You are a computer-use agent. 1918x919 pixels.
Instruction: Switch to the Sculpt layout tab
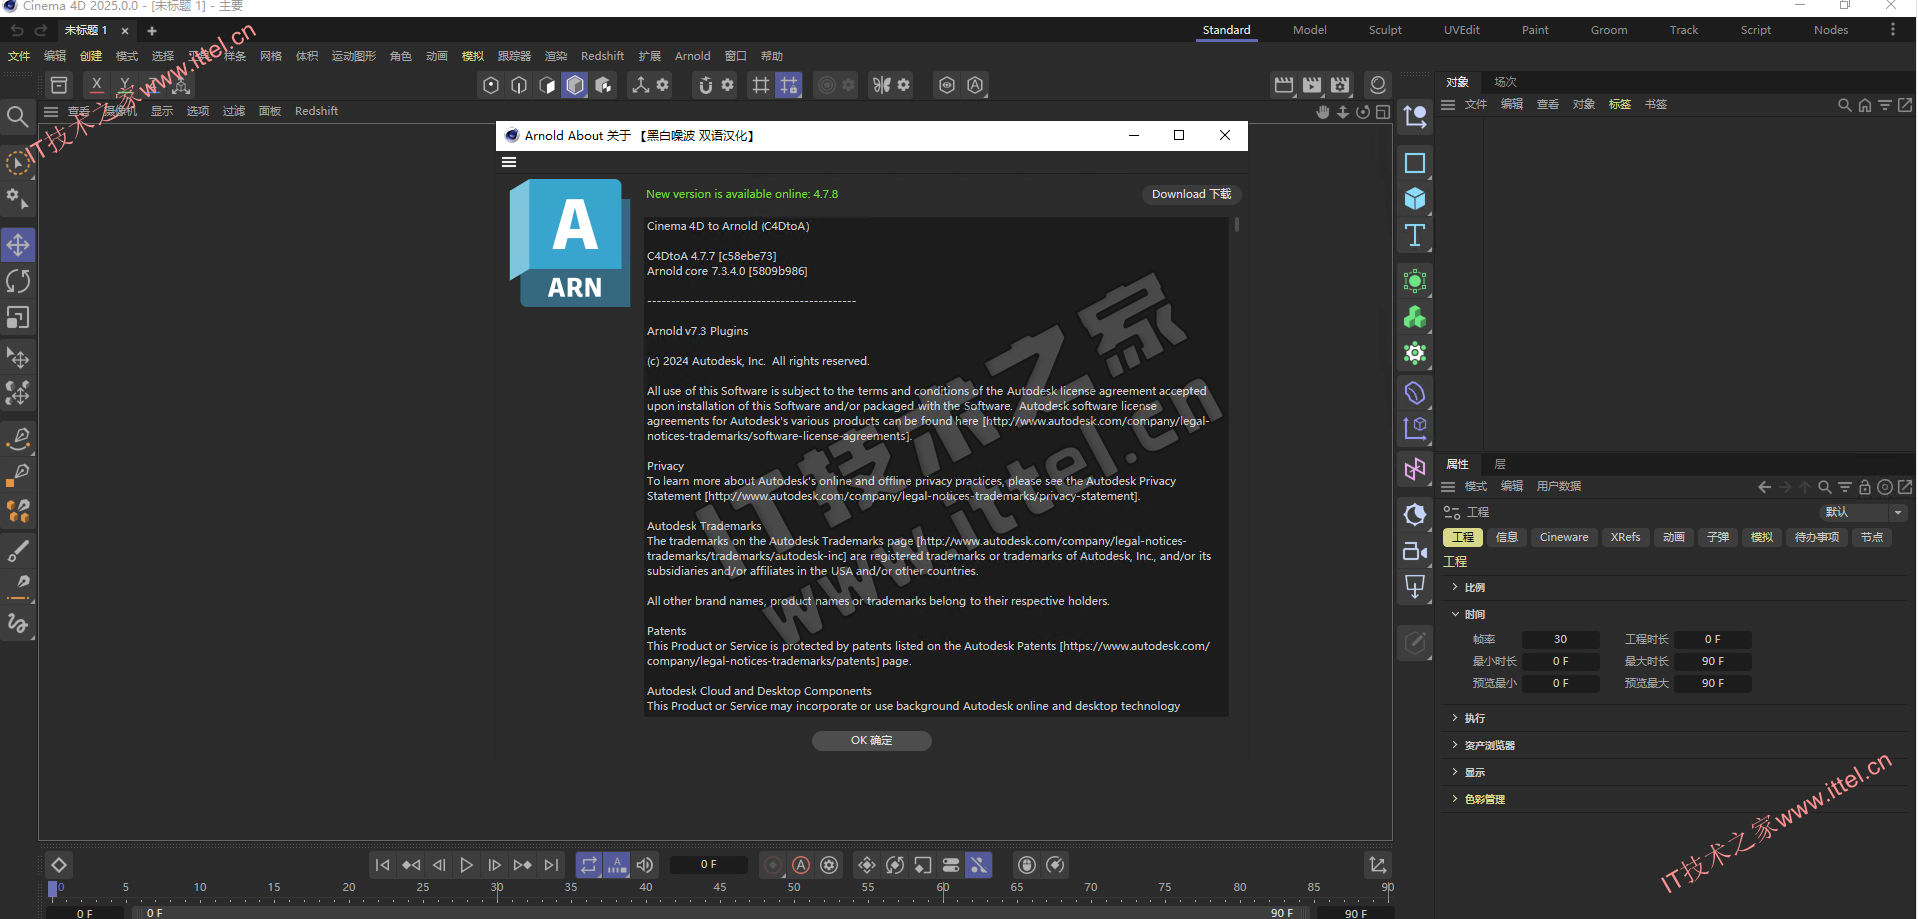pyautogui.click(x=1385, y=30)
